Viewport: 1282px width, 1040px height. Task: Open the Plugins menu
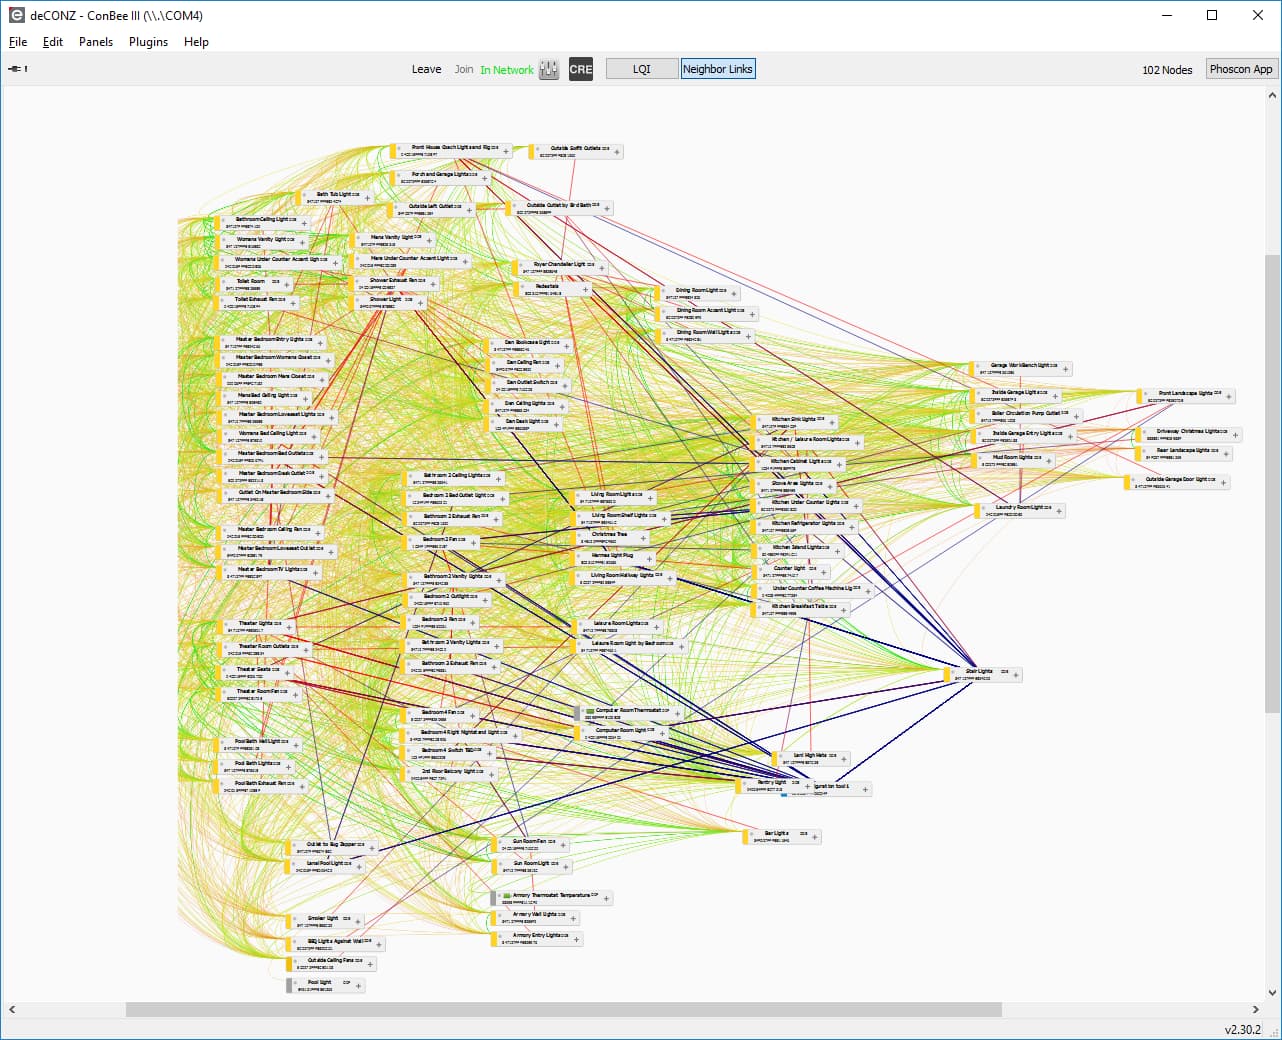coord(148,42)
